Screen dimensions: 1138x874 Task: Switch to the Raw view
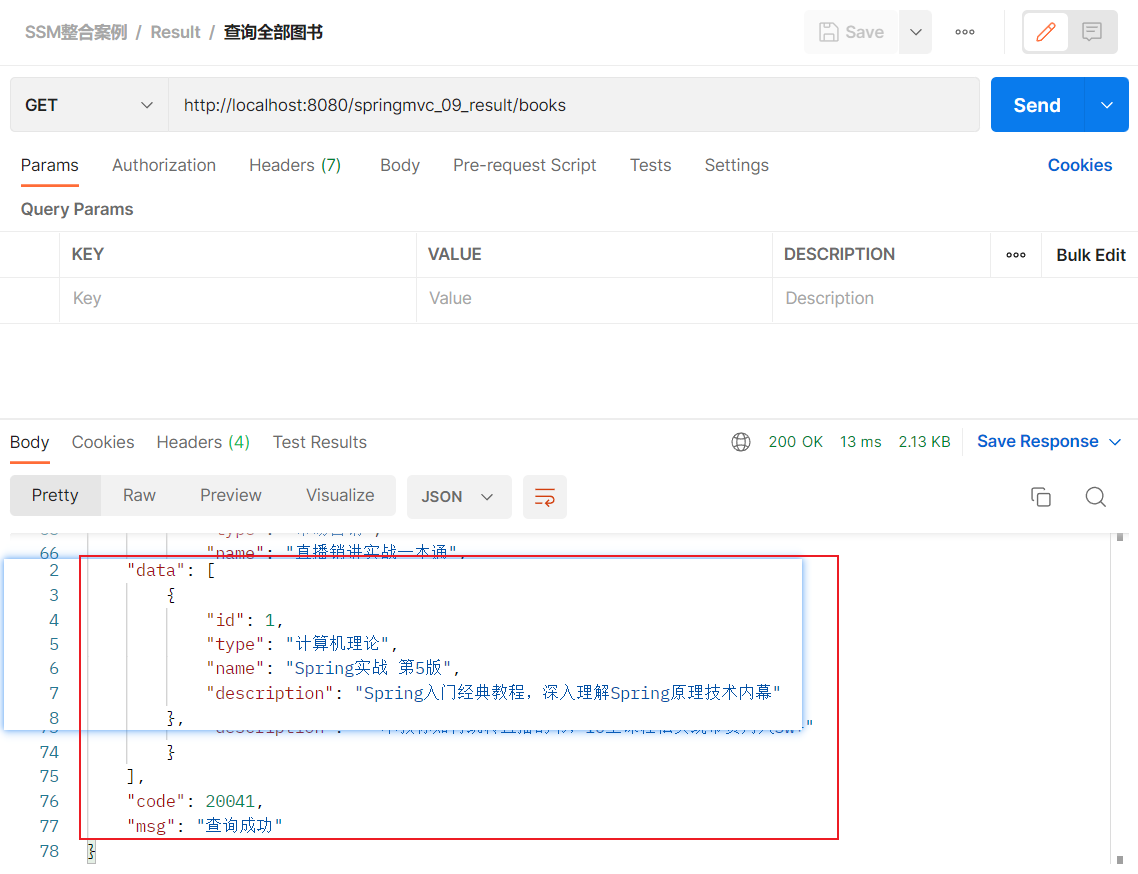coord(139,495)
